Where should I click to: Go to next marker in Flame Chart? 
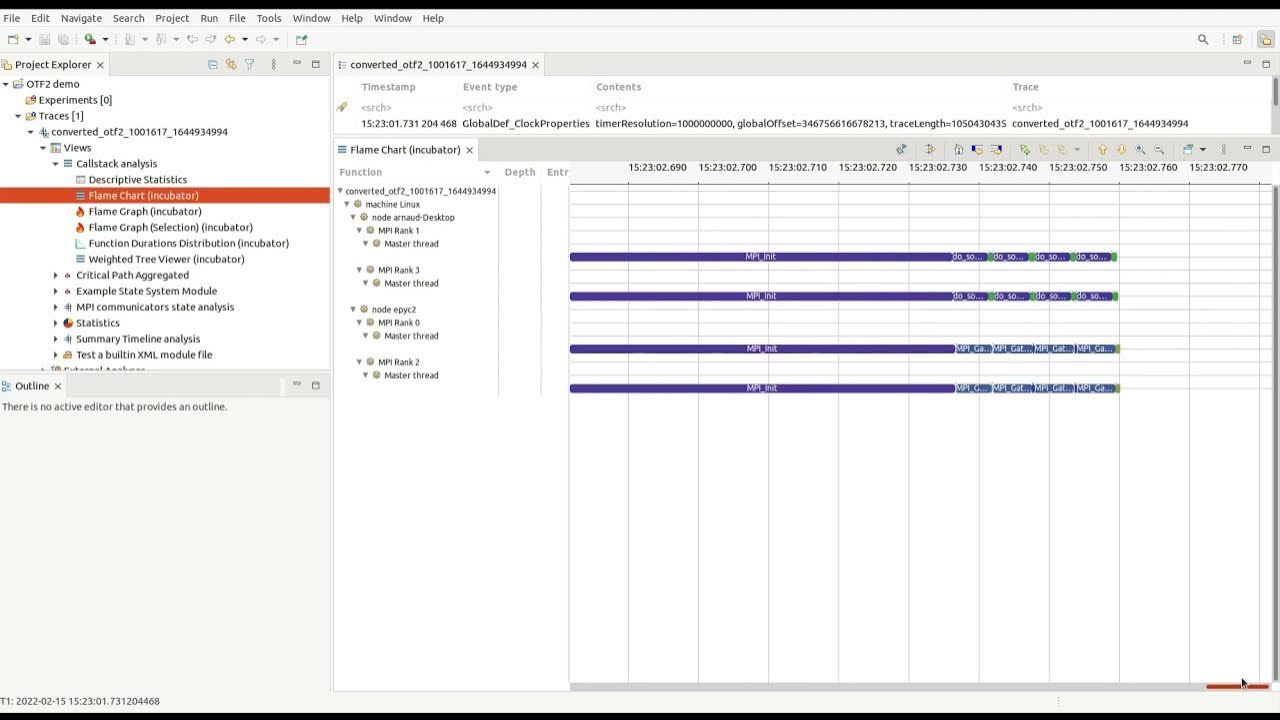[x=1062, y=150]
